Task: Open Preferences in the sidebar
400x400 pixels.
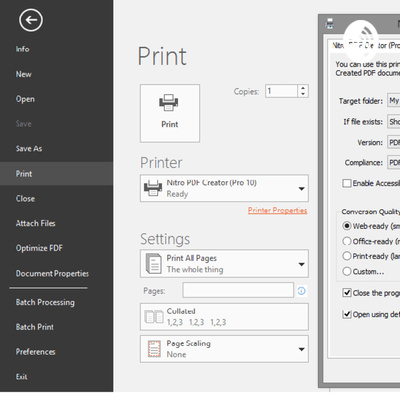Action: pyautogui.click(x=35, y=352)
